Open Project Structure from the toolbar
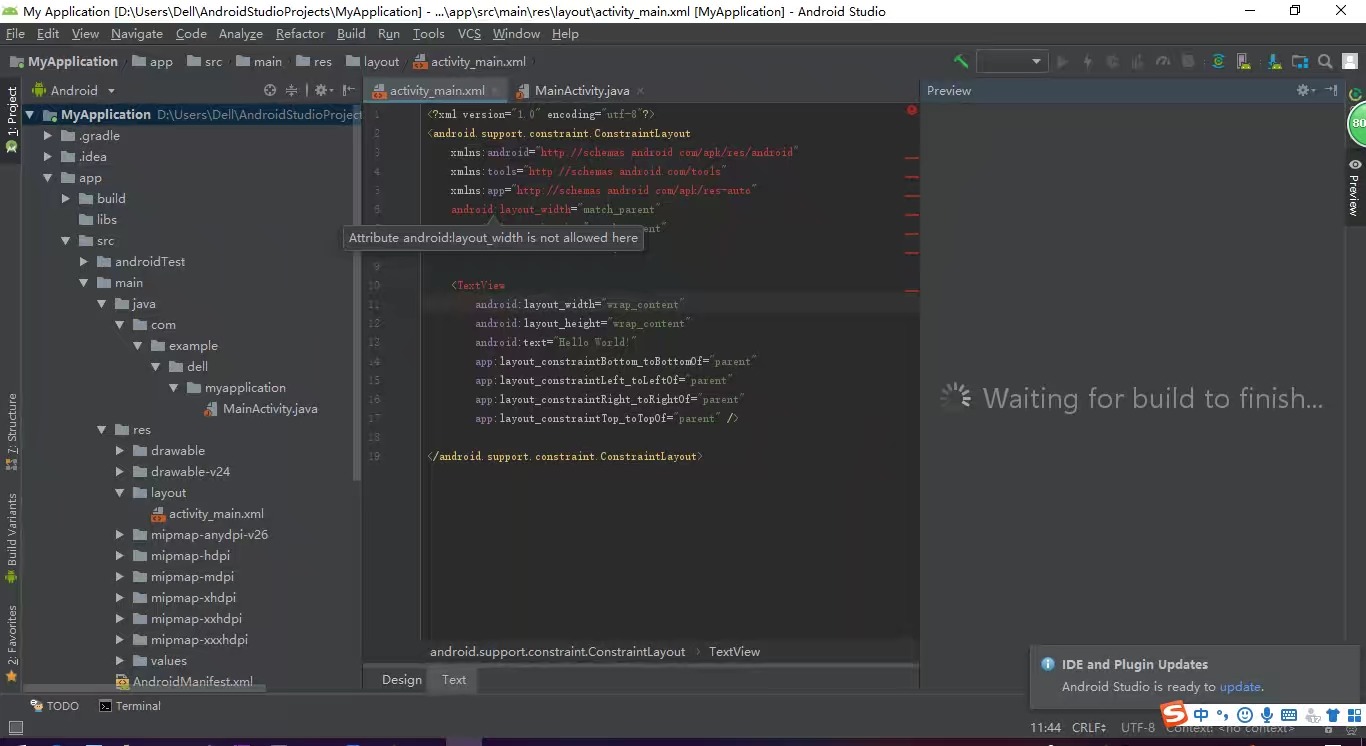The image size is (1366, 746). pyautogui.click(x=1301, y=62)
